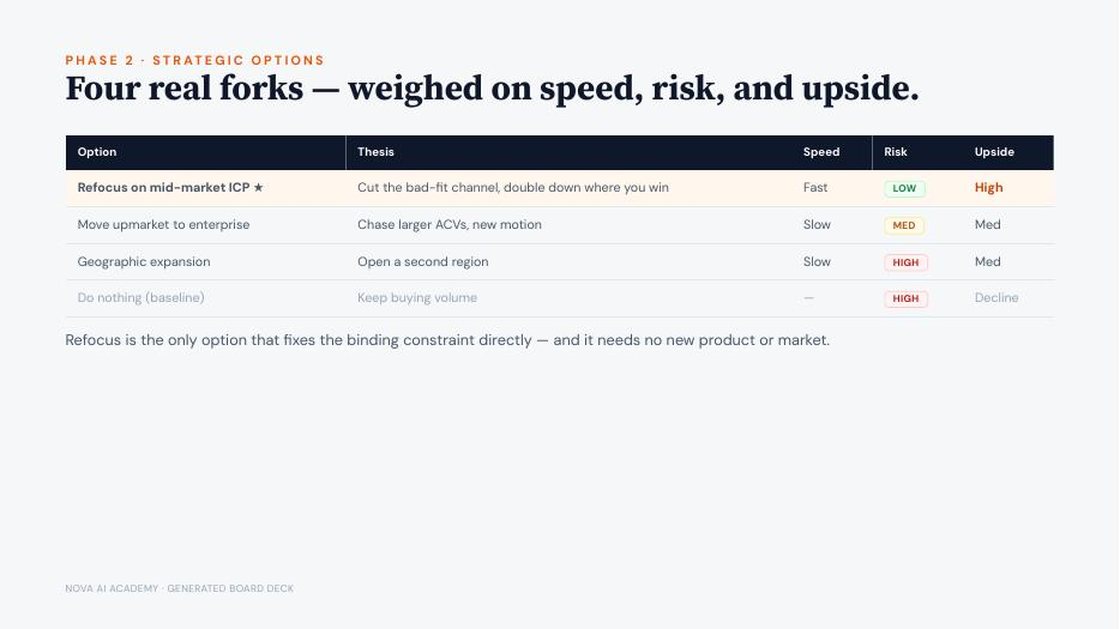Screen dimensions: 1120x629
Task: Click the Thesis column header
Action: click(376, 152)
